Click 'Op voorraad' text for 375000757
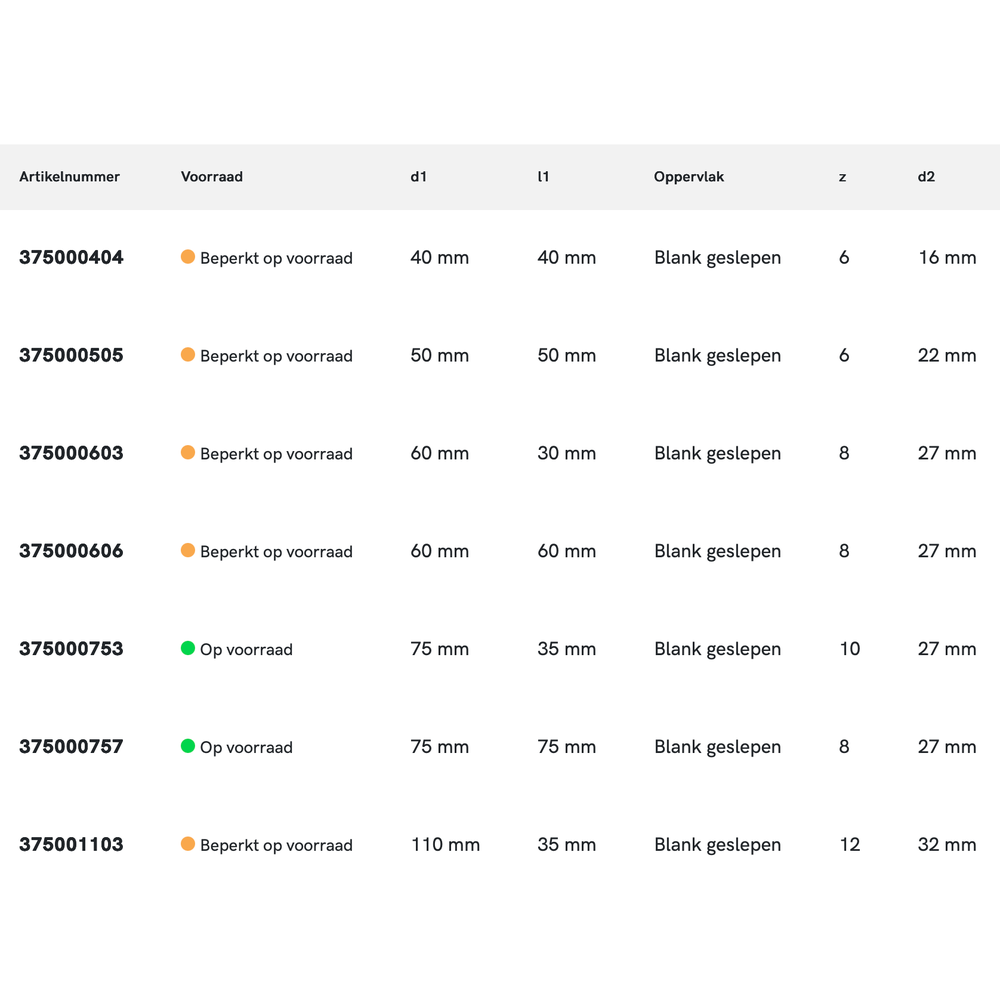Image resolution: width=1000 pixels, height=1000 pixels. [246, 747]
